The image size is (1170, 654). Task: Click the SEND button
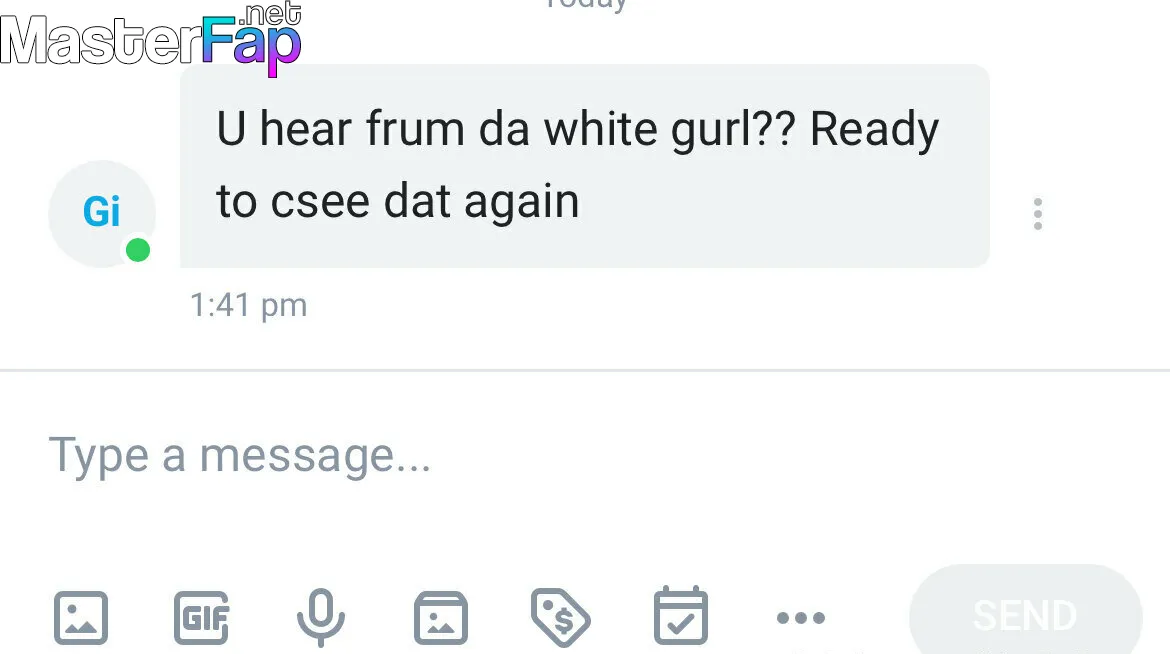[x=1025, y=615]
